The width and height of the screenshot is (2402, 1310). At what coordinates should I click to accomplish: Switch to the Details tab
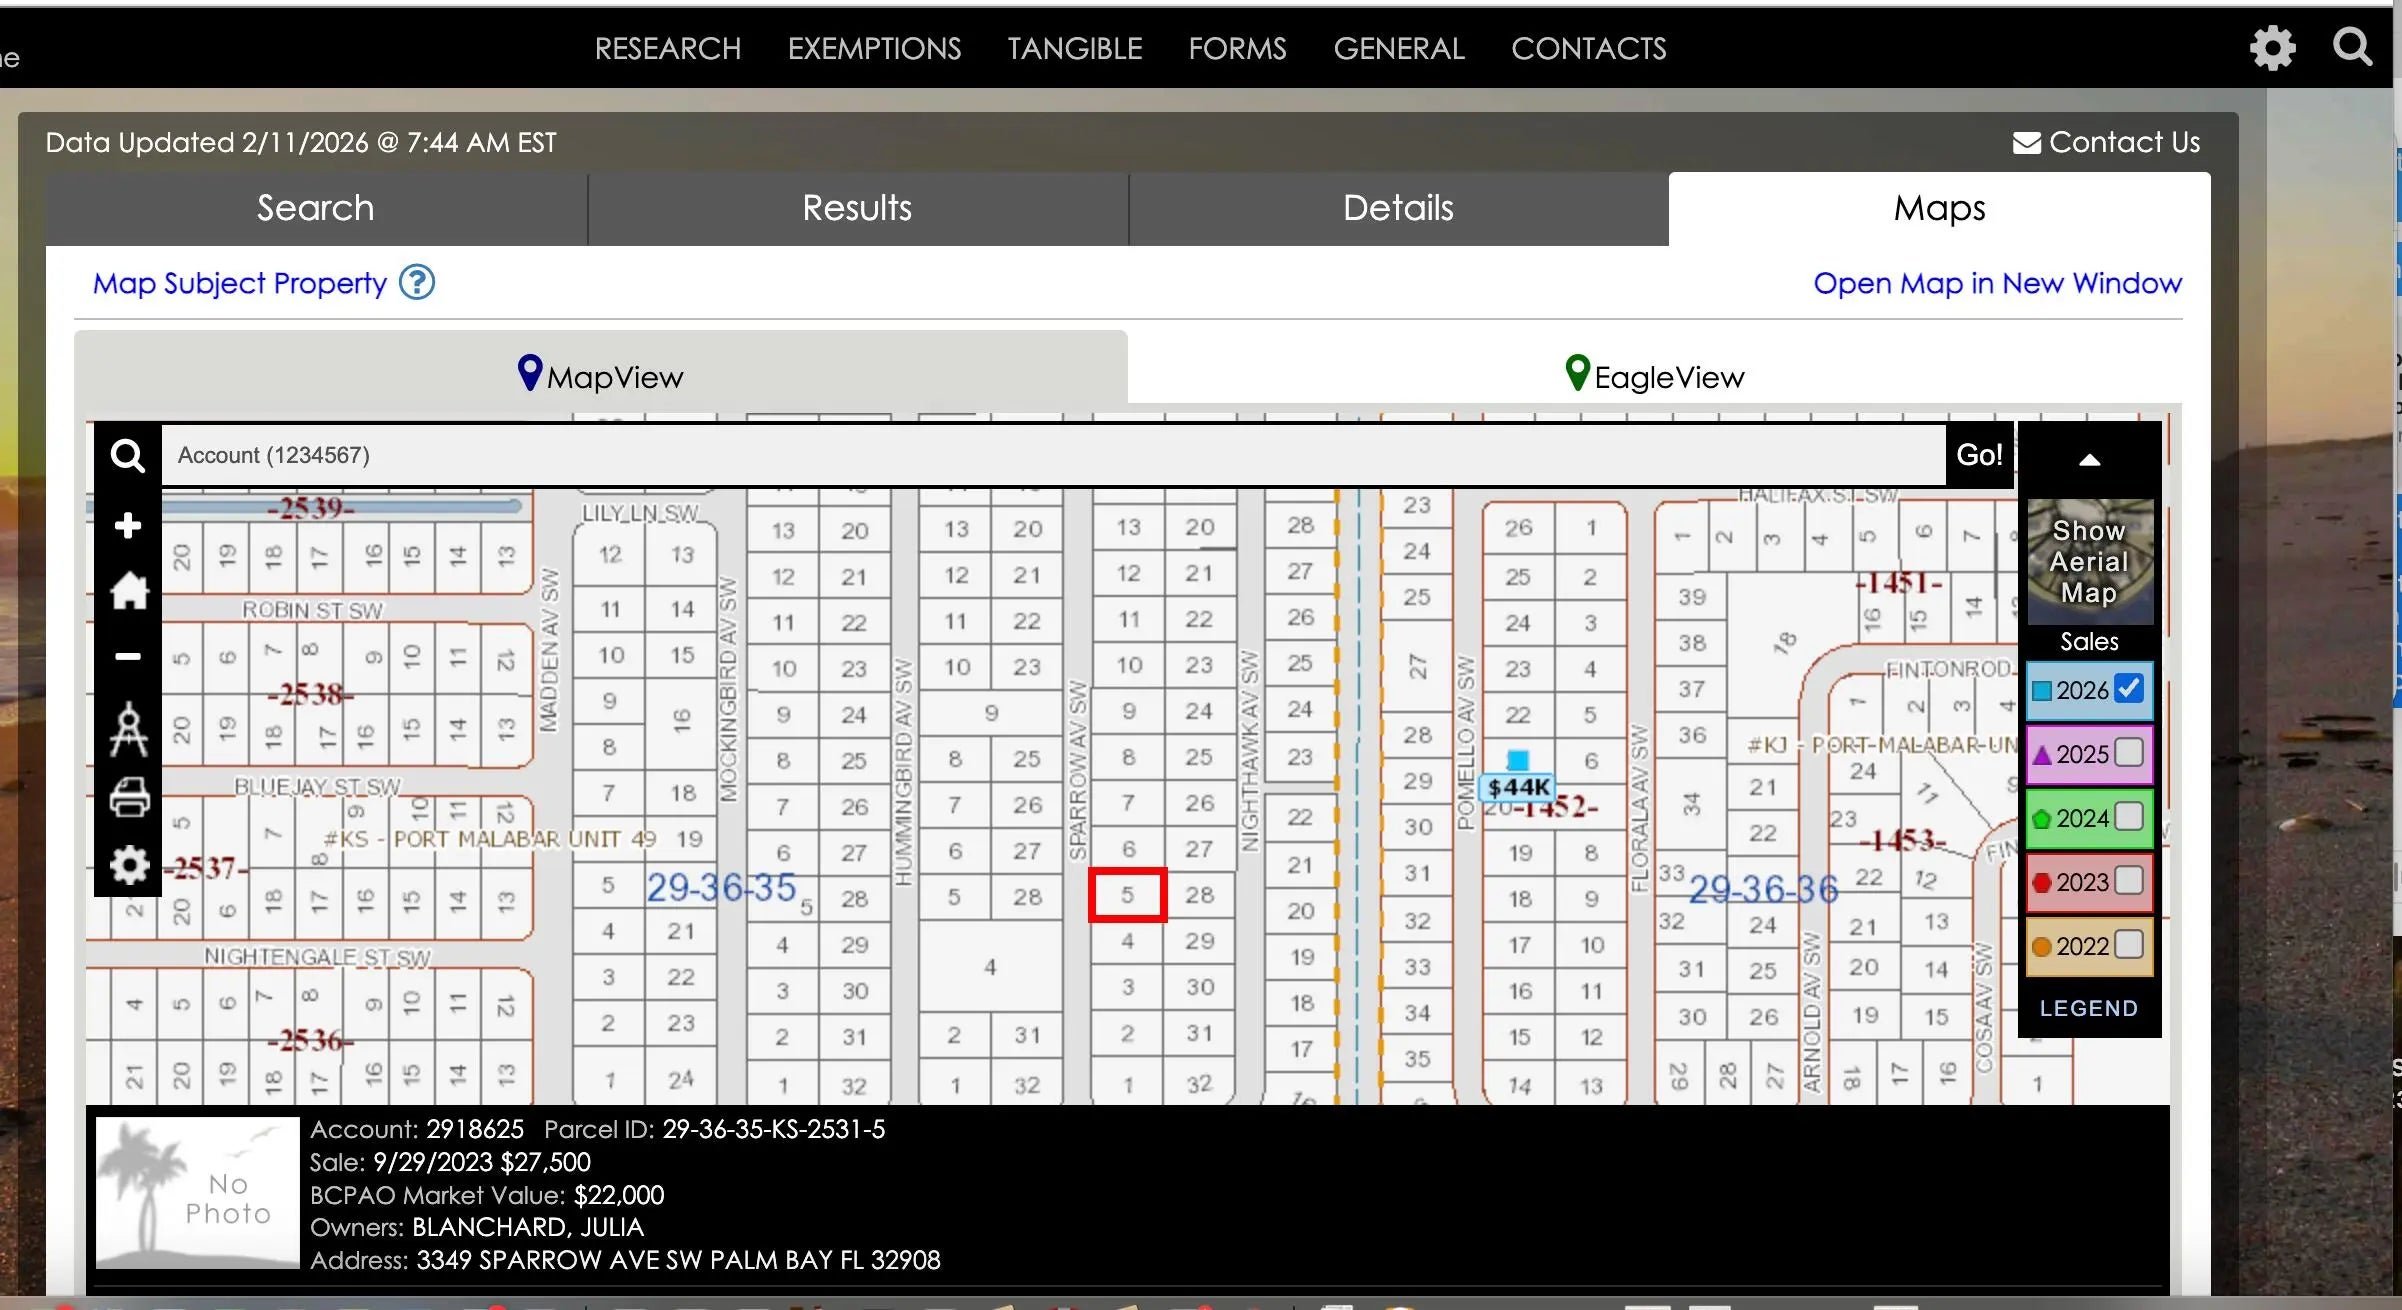click(x=1397, y=208)
